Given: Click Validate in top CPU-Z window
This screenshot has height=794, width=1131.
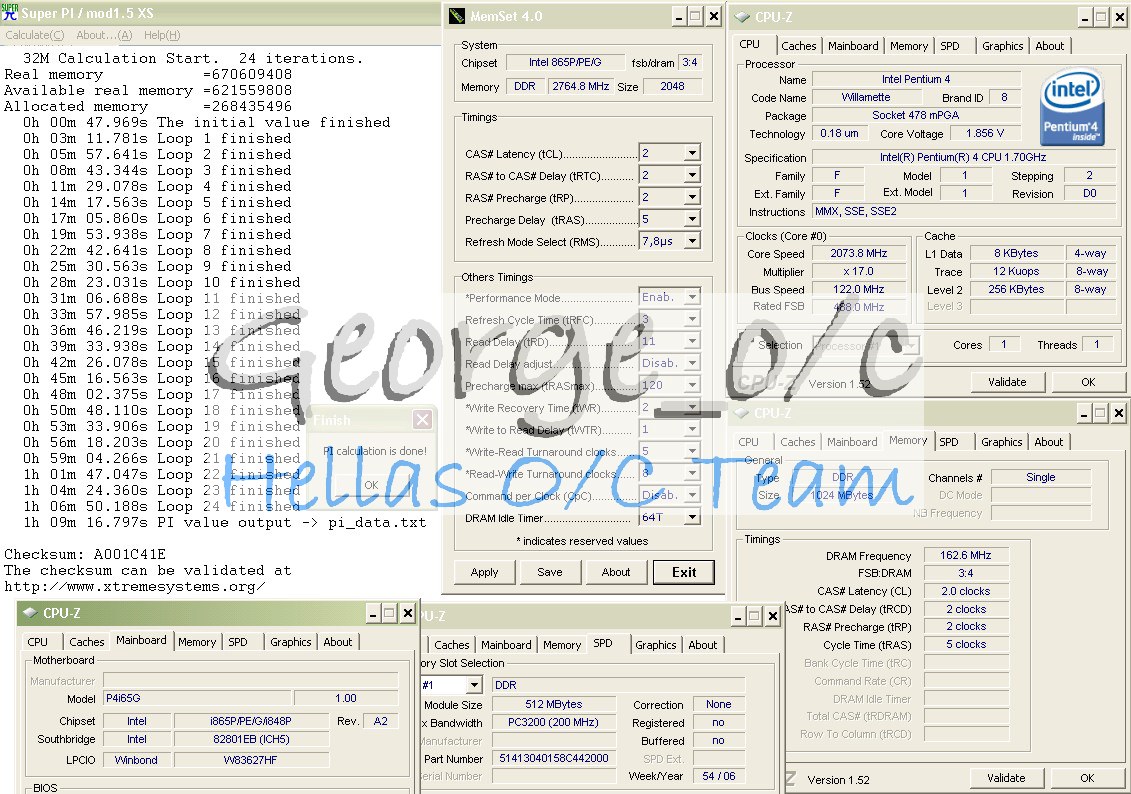Looking at the screenshot, I should pyautogui.click(x=1007, y=382).
